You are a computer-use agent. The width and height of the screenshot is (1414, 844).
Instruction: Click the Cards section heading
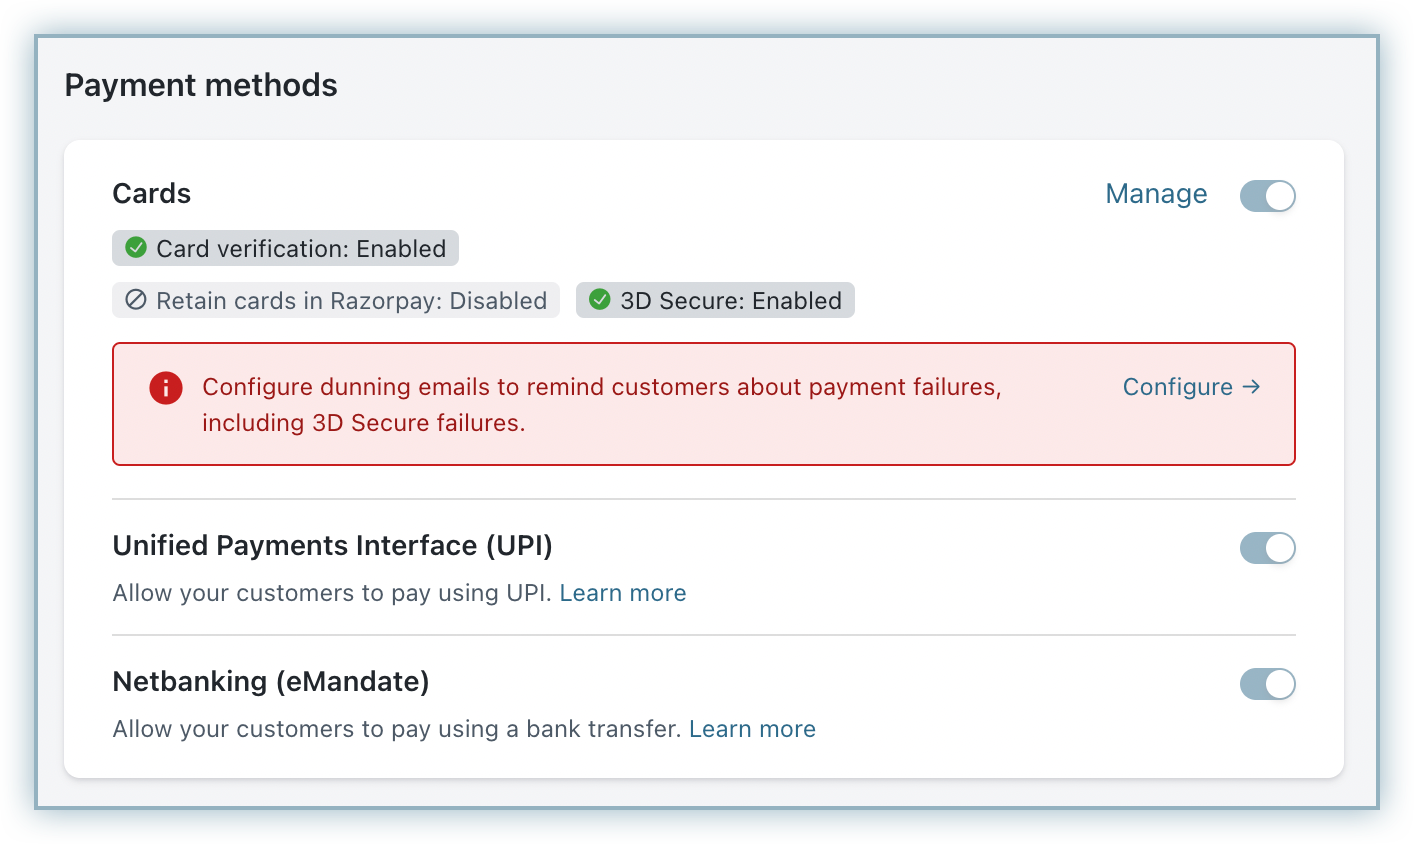152,194
